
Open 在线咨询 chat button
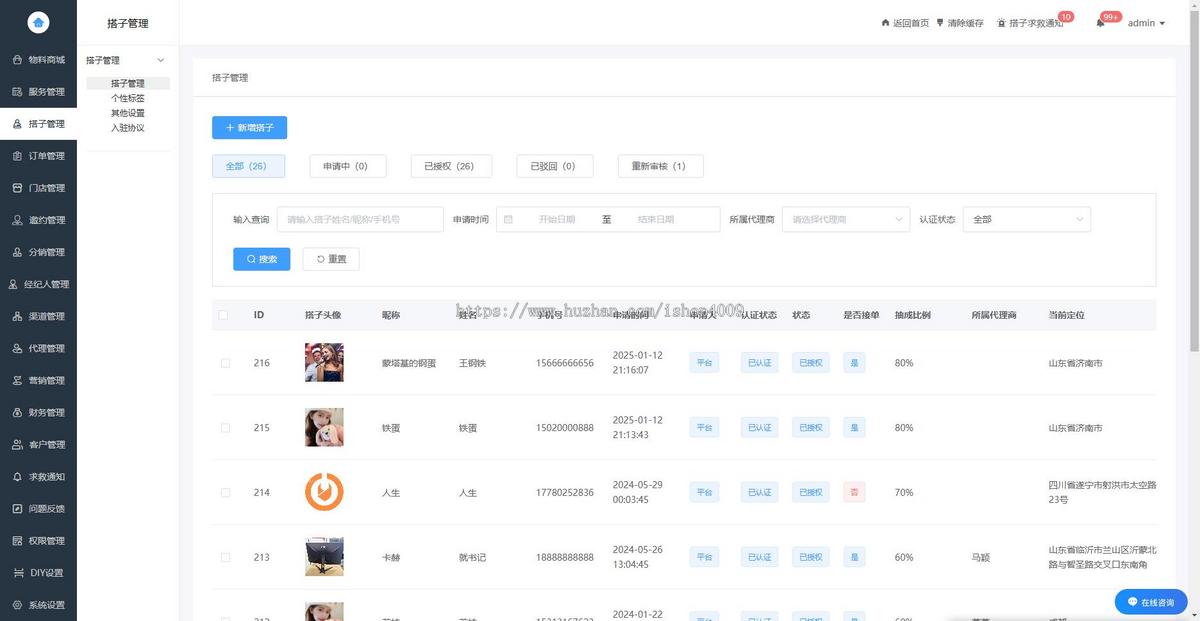tap(1151, 602)
